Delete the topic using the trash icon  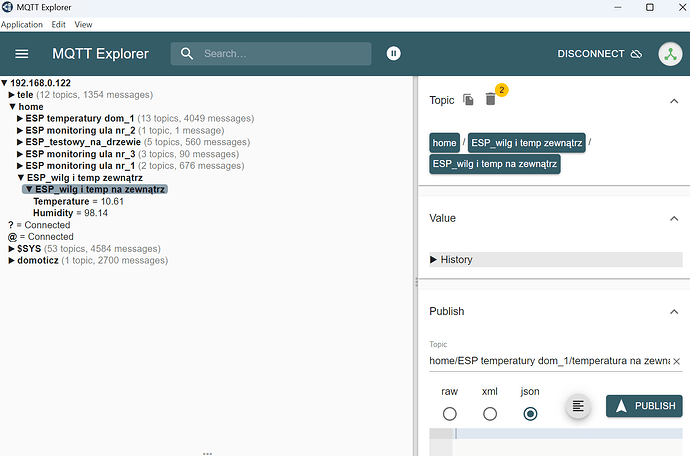point(490,99)
